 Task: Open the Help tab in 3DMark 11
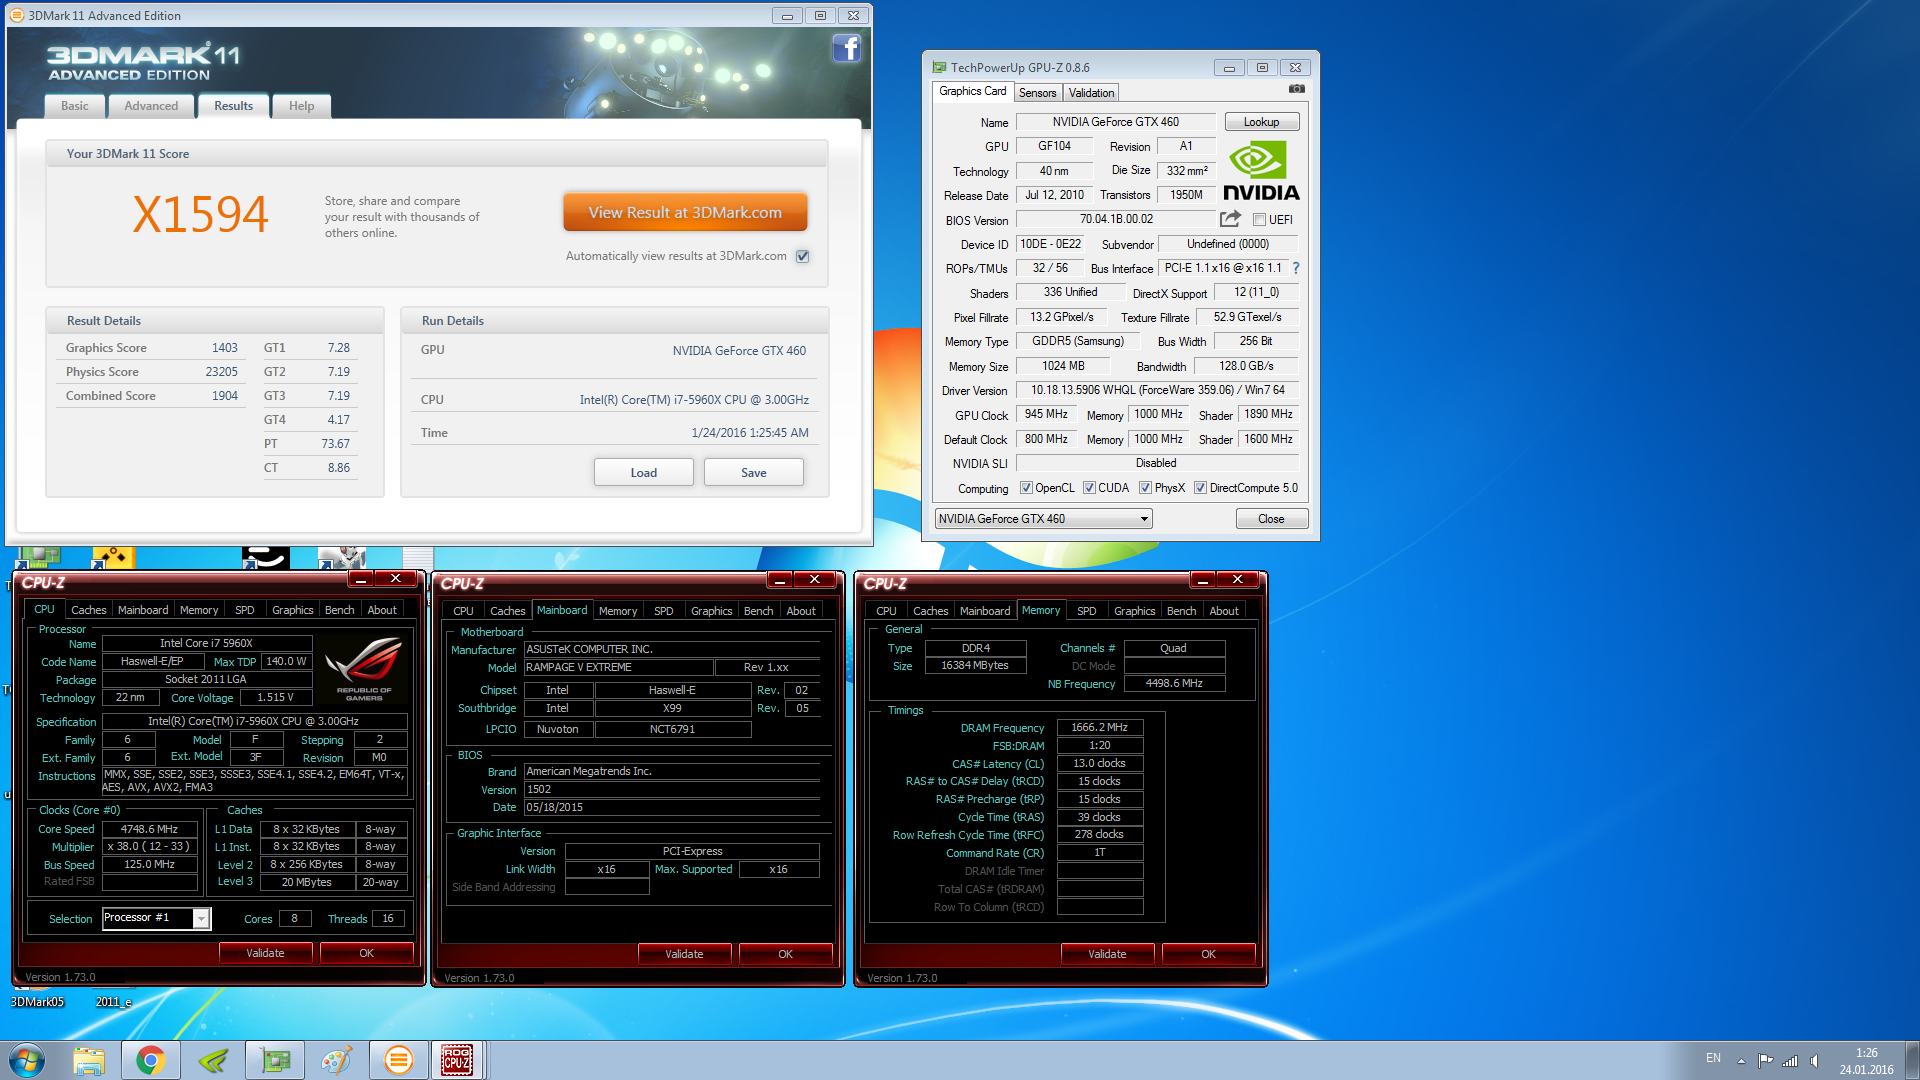point(301,106)
